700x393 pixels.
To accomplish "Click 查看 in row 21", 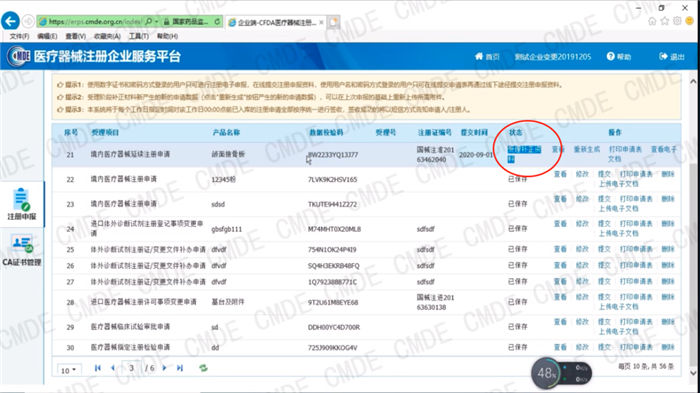I will 558,150.
